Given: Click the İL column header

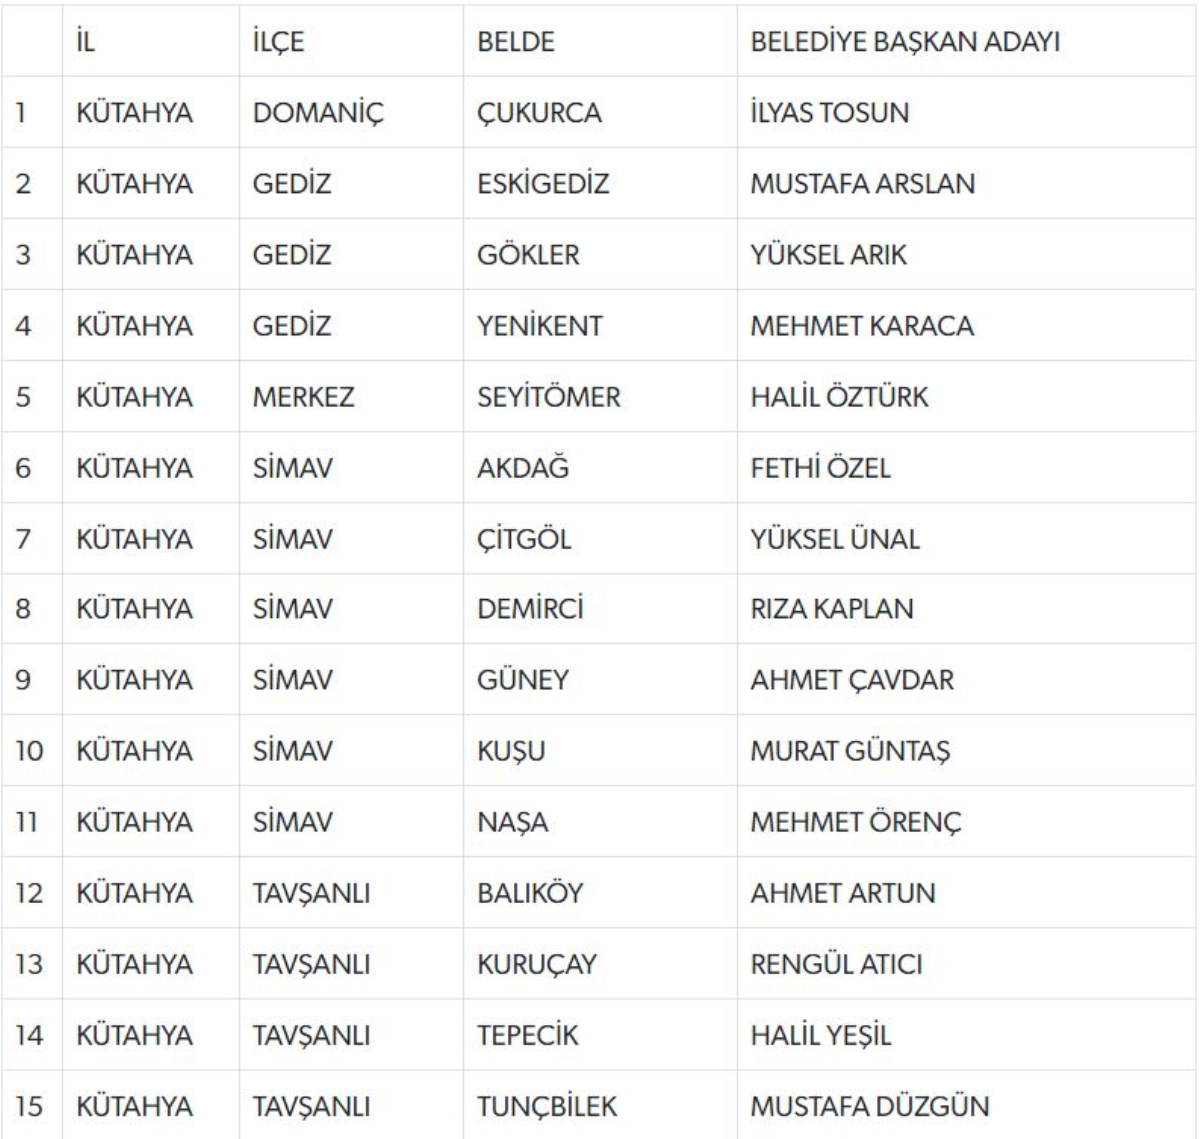Looking at the screenshot, I should [86, 42].
